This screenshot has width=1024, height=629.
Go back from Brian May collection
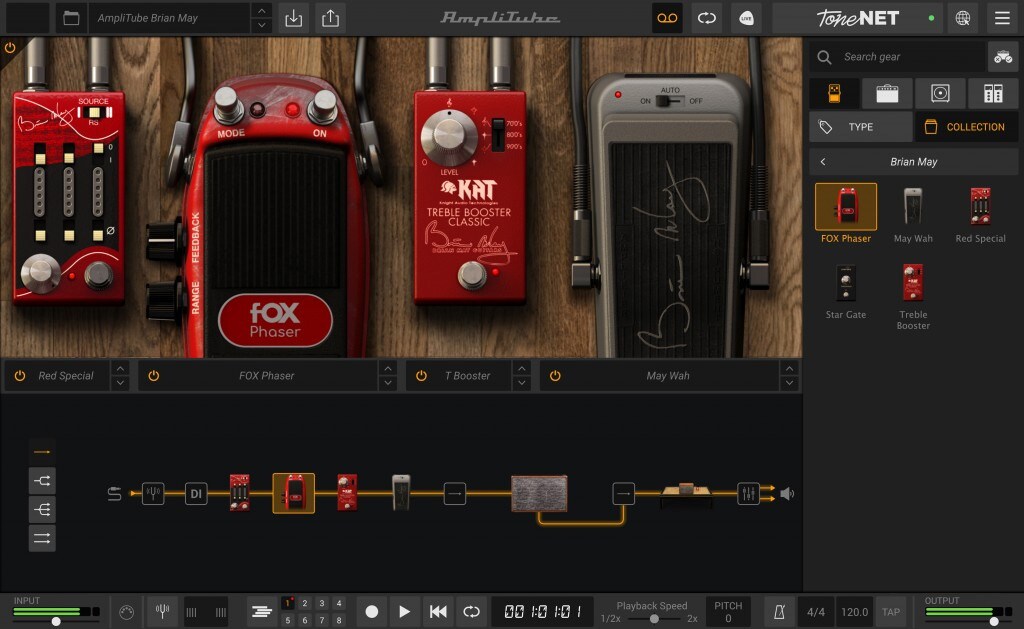pyautogui.click(x=823, y=161)
